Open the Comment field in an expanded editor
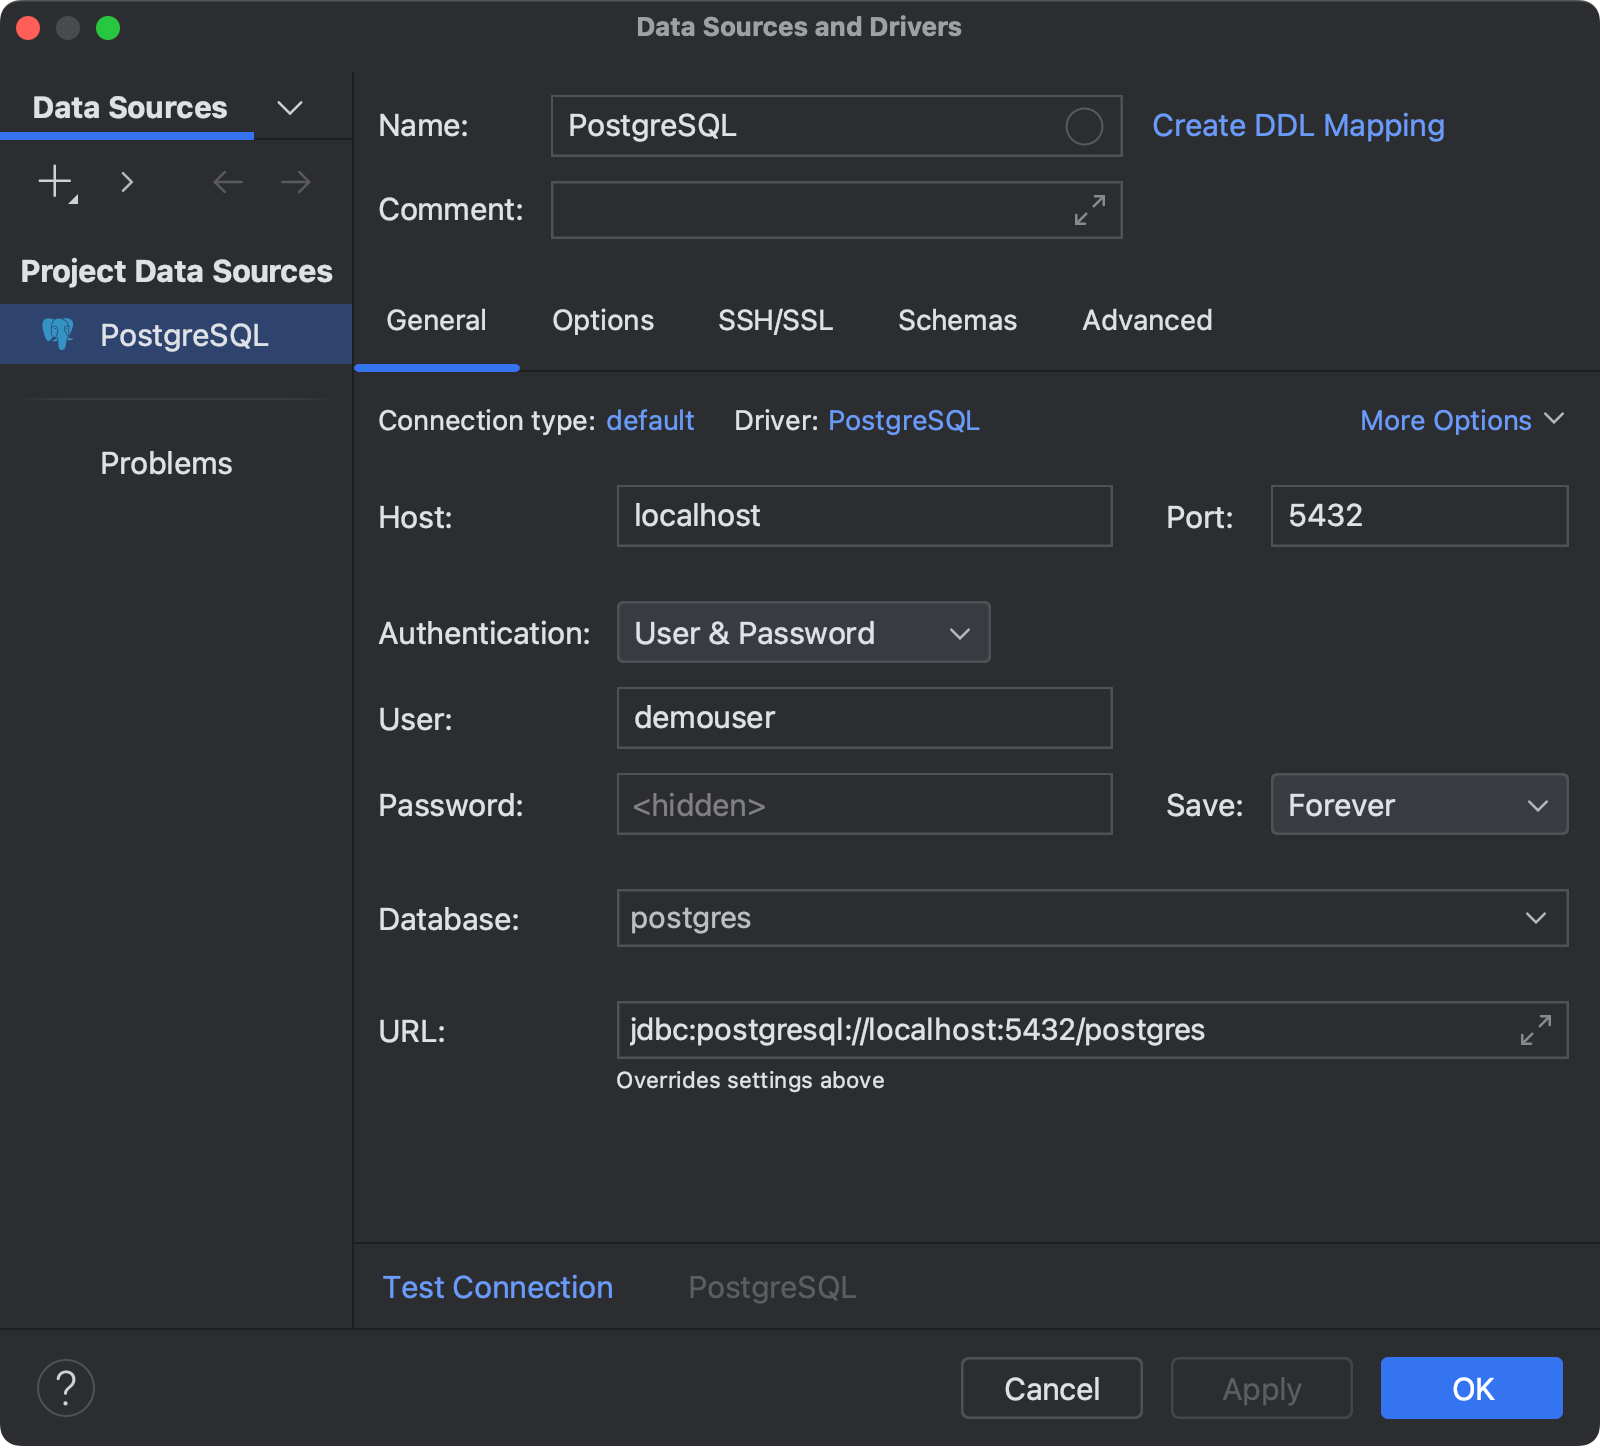Screen dimensions: 1600x1446 click(1089, 210)
